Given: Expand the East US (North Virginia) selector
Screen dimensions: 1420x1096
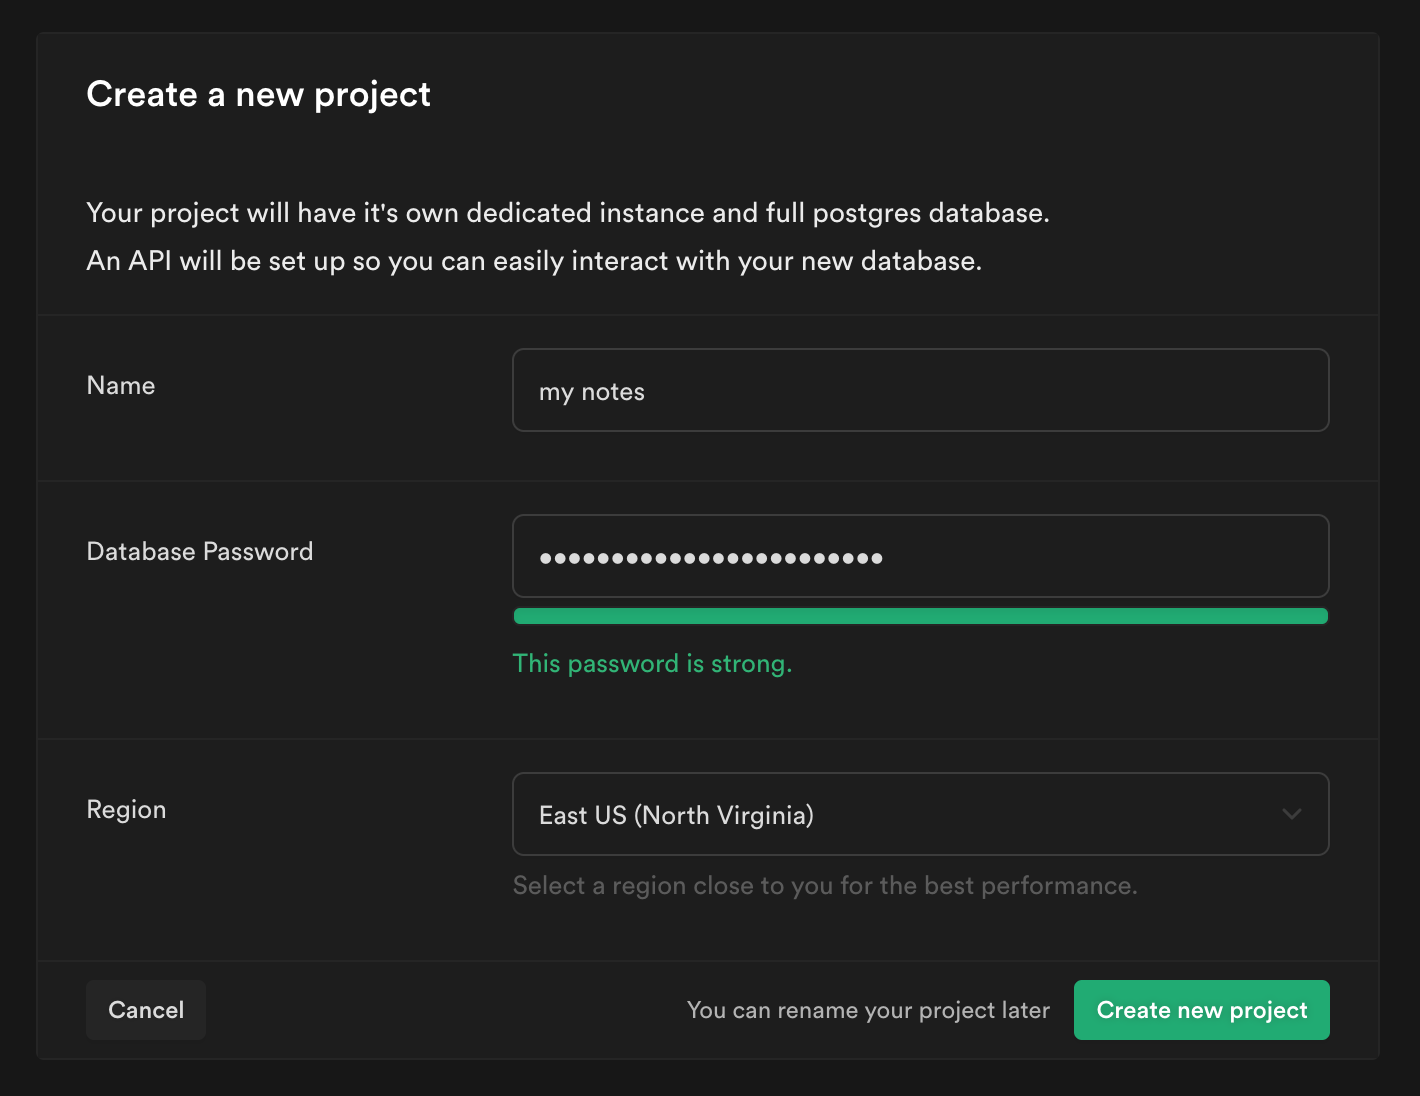Looking at the screenshot, I should (919, 814).
